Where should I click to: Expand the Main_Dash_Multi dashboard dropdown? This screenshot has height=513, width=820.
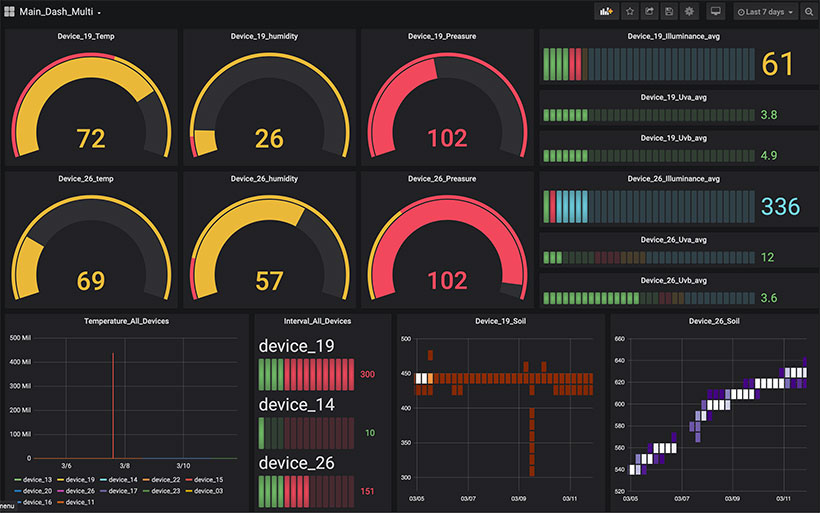(59, 12)
